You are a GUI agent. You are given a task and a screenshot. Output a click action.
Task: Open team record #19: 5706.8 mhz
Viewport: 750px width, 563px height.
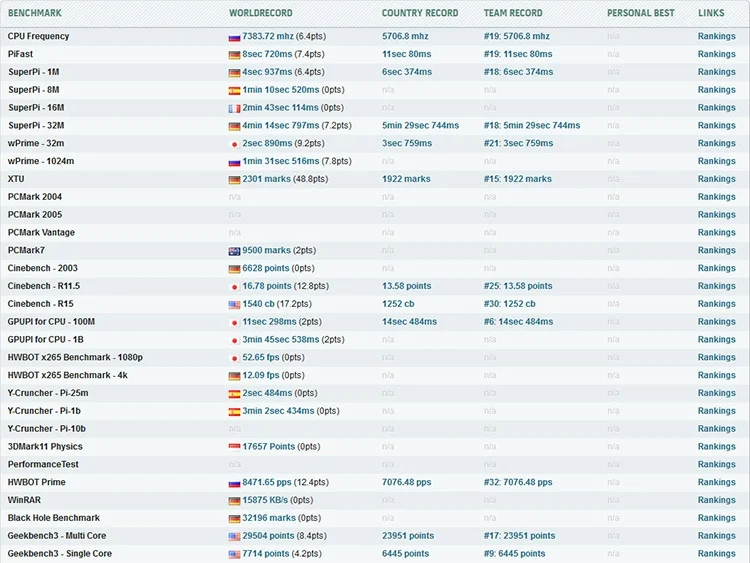coord(517,36)
